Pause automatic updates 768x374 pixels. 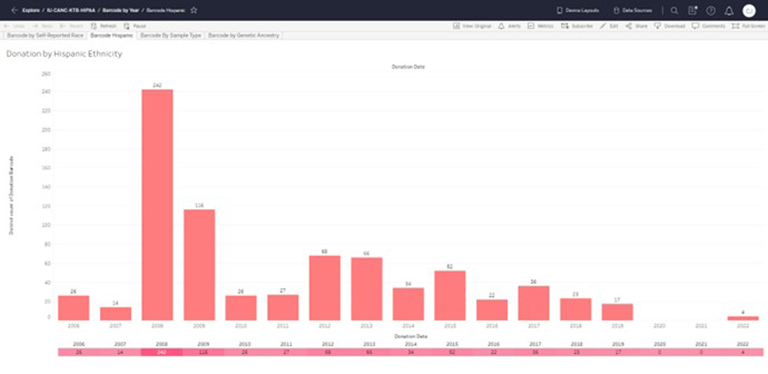tap(135, 26)
